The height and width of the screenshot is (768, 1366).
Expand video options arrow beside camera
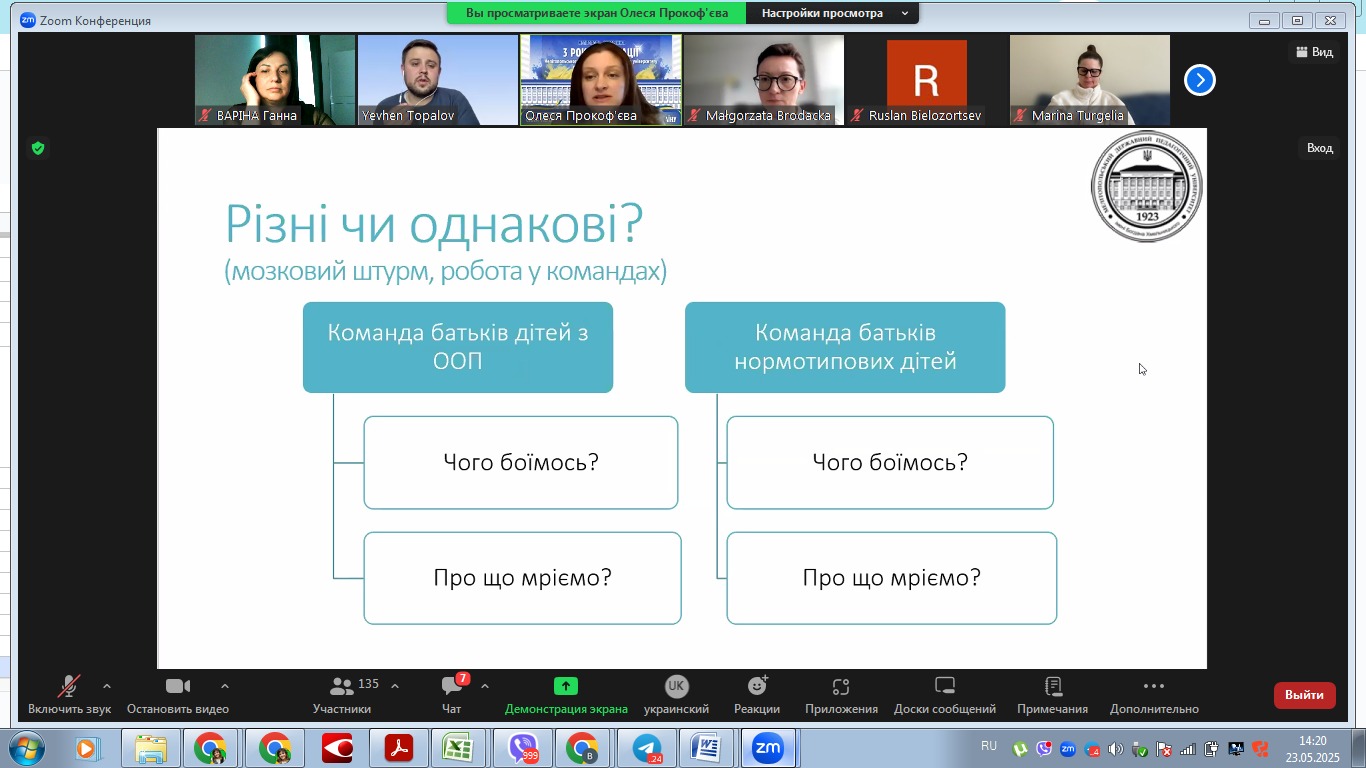pos(225,686)
